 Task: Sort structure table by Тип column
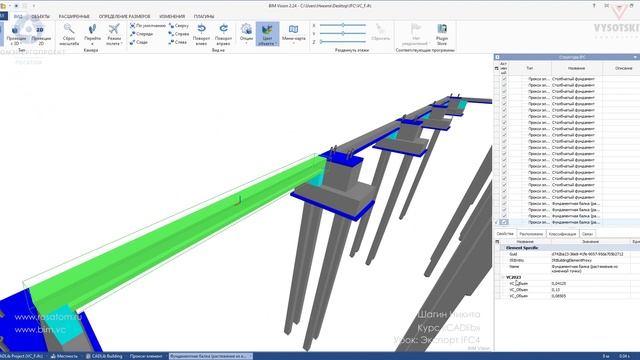[530, 68]
